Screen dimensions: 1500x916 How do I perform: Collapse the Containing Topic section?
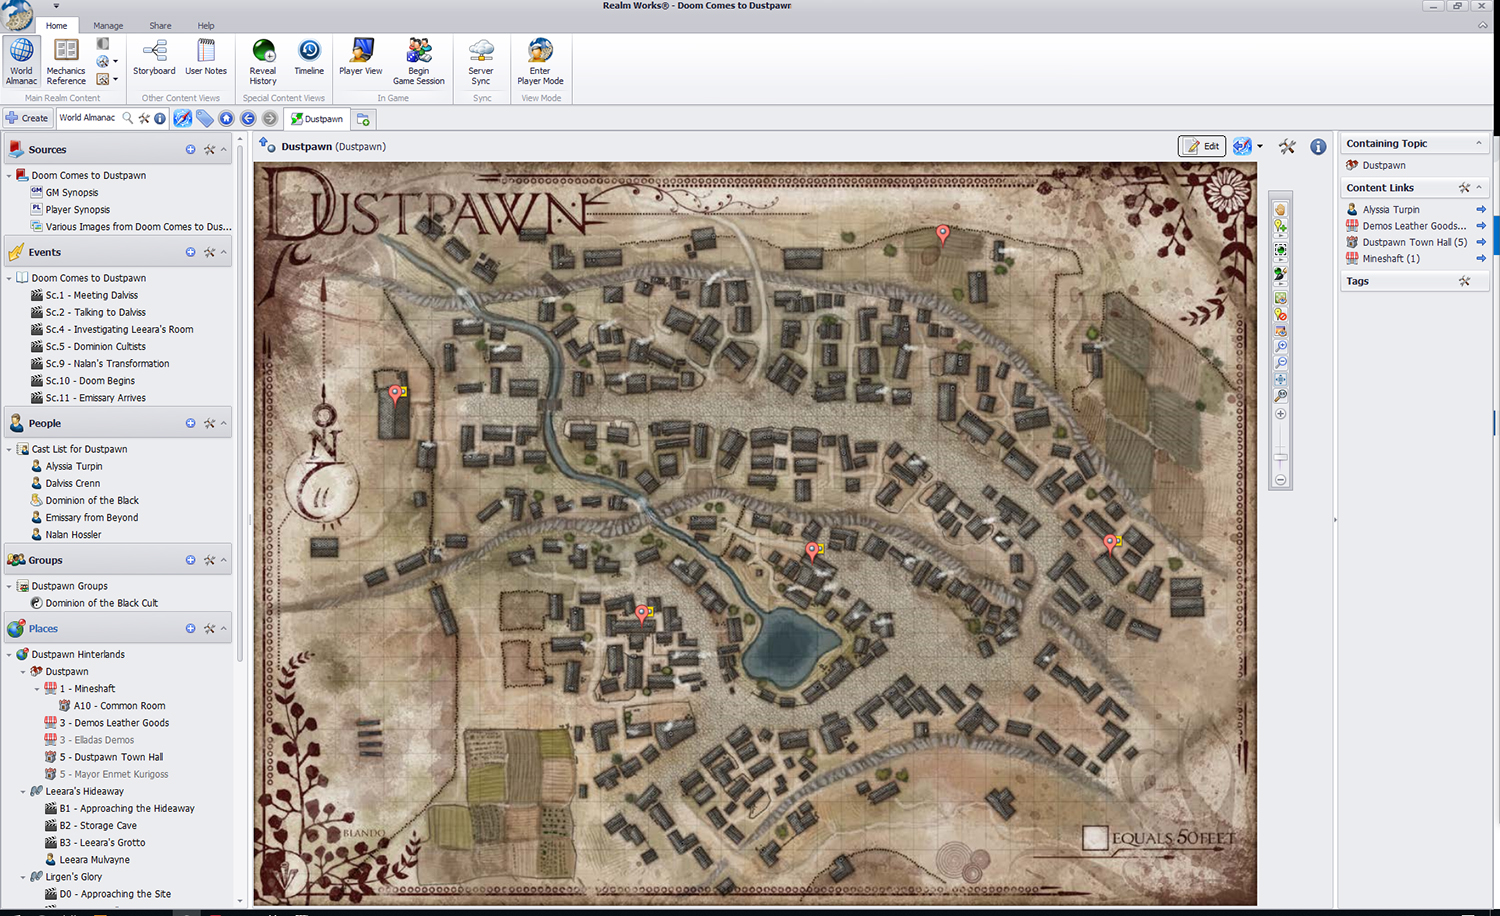pyautogui.click(x=1479, y=143)
